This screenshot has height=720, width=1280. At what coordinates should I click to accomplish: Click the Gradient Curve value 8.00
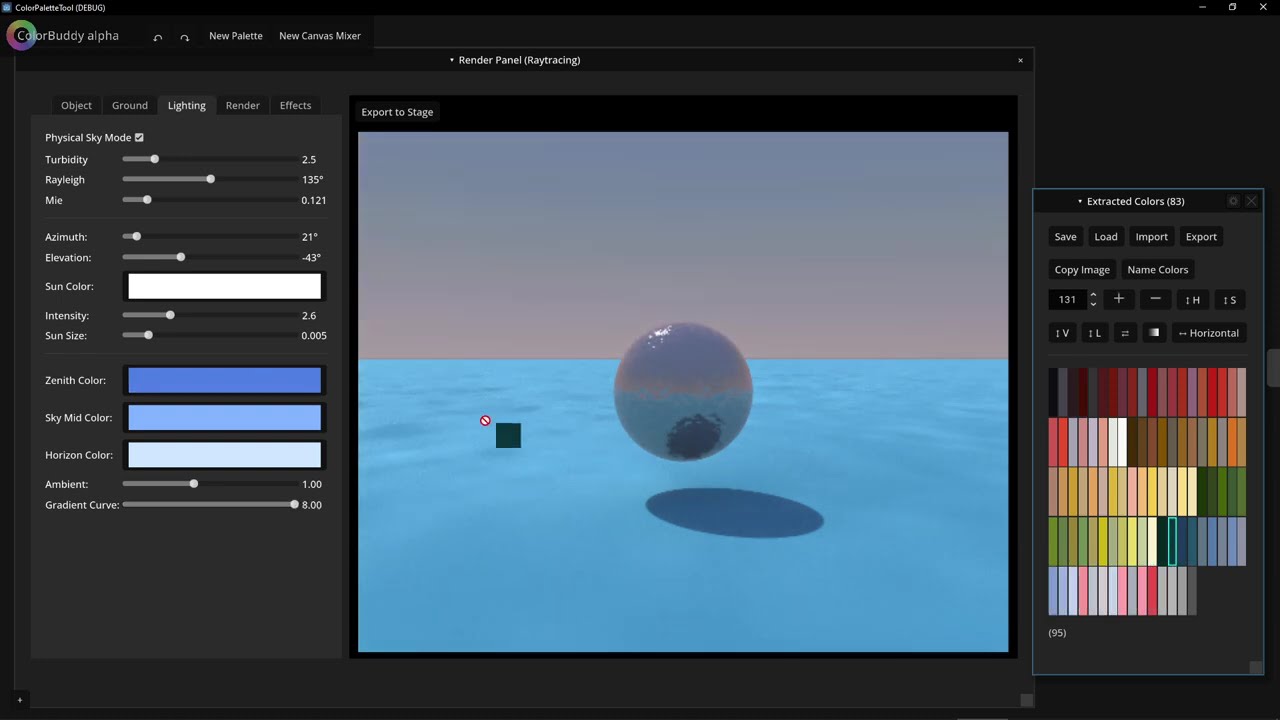click(312, 505)
